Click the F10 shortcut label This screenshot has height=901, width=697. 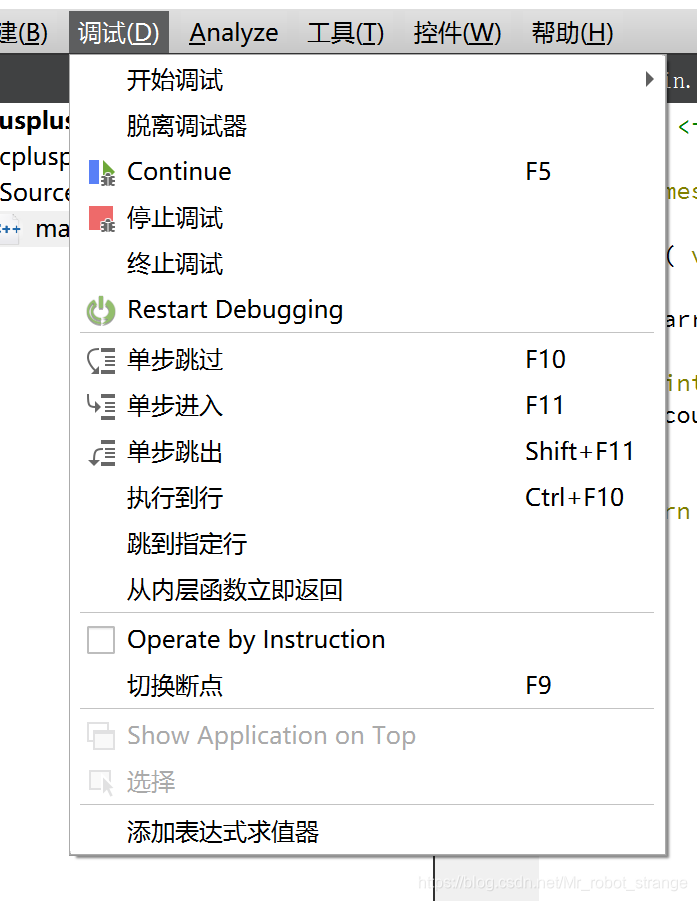coord(546,360)
